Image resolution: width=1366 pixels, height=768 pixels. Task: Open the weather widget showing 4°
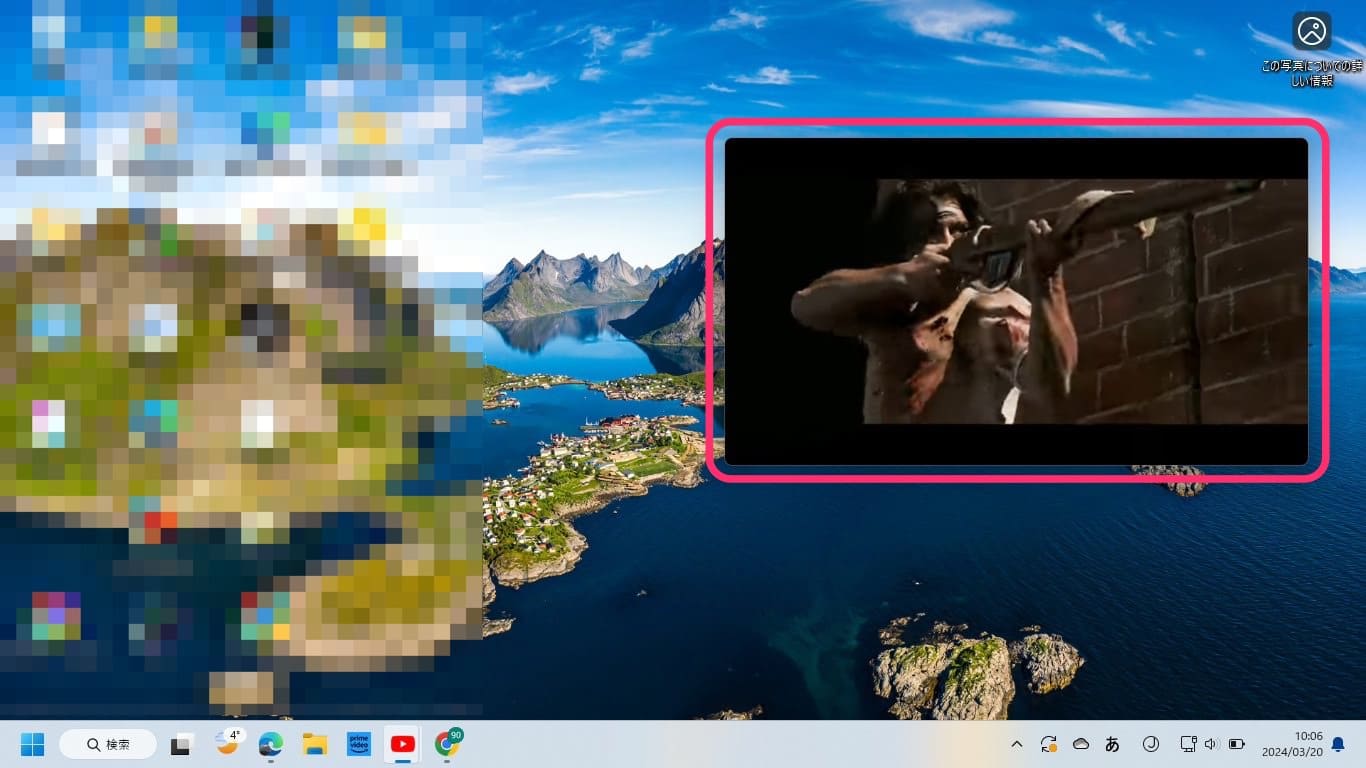(229, 742)
